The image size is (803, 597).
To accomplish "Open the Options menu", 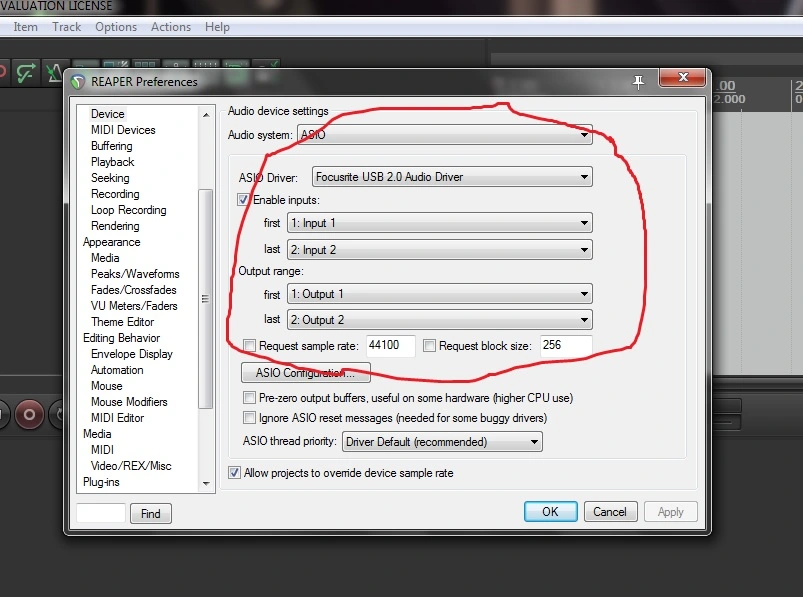I will [116, 27].
